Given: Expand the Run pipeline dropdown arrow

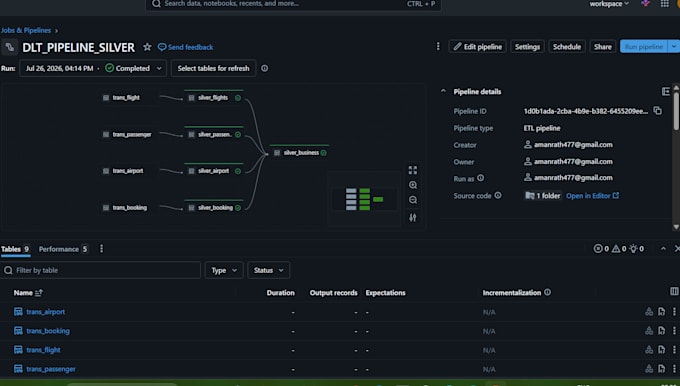Looking at the screenshot, I should 674,46.
